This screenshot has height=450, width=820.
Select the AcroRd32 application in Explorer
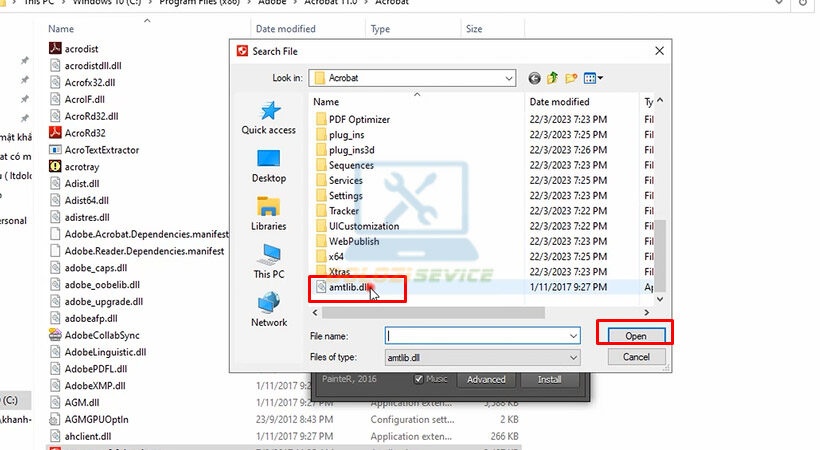(x=77, y=133)
